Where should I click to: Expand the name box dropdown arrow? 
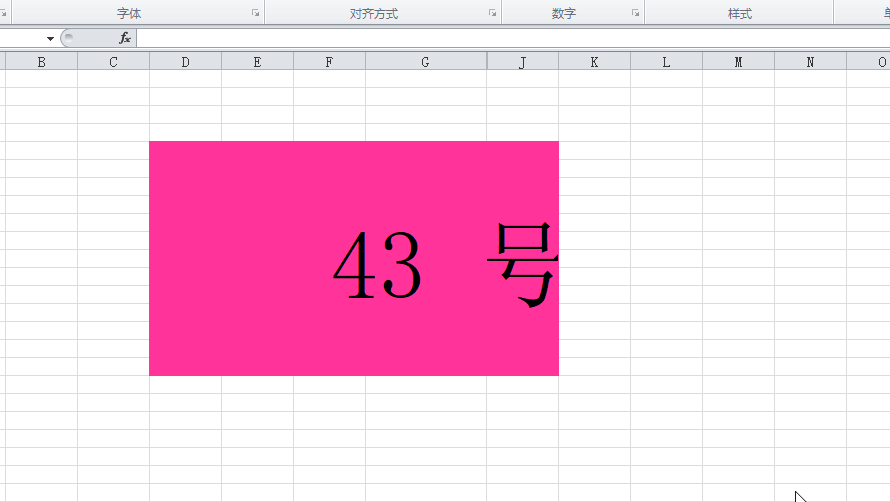pyautogui.click(x=50, y=38)
